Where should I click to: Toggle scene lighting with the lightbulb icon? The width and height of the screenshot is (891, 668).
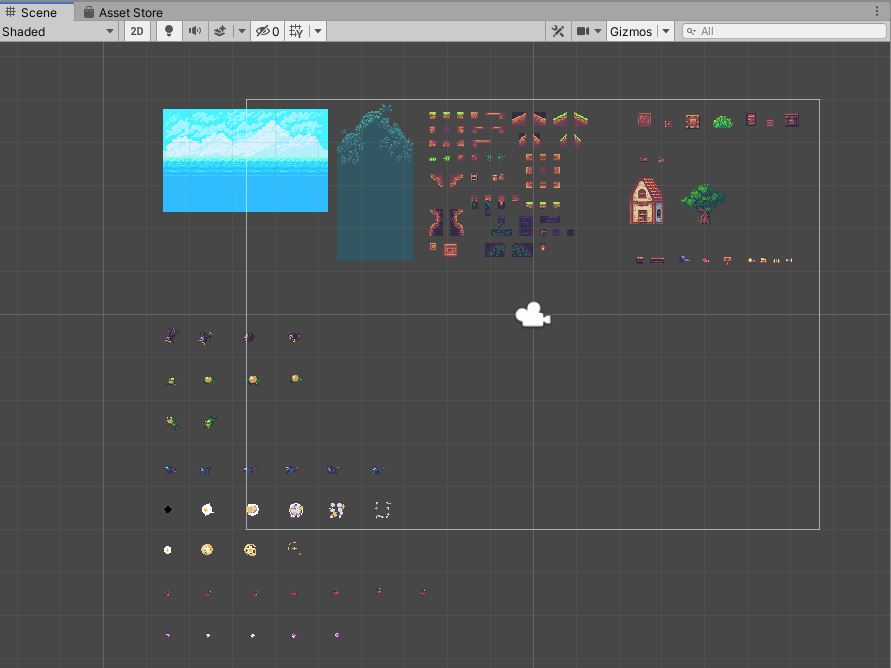click(x=169, y=31)
